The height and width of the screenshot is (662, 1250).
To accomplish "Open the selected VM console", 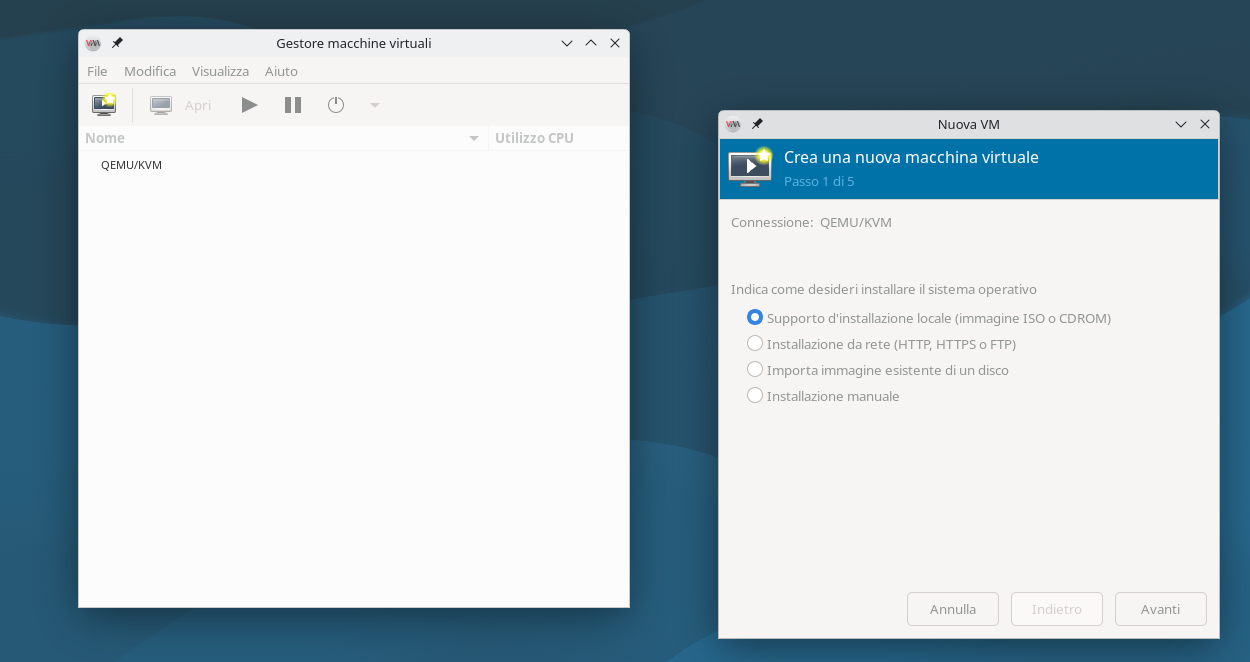I will pos(160,104).
